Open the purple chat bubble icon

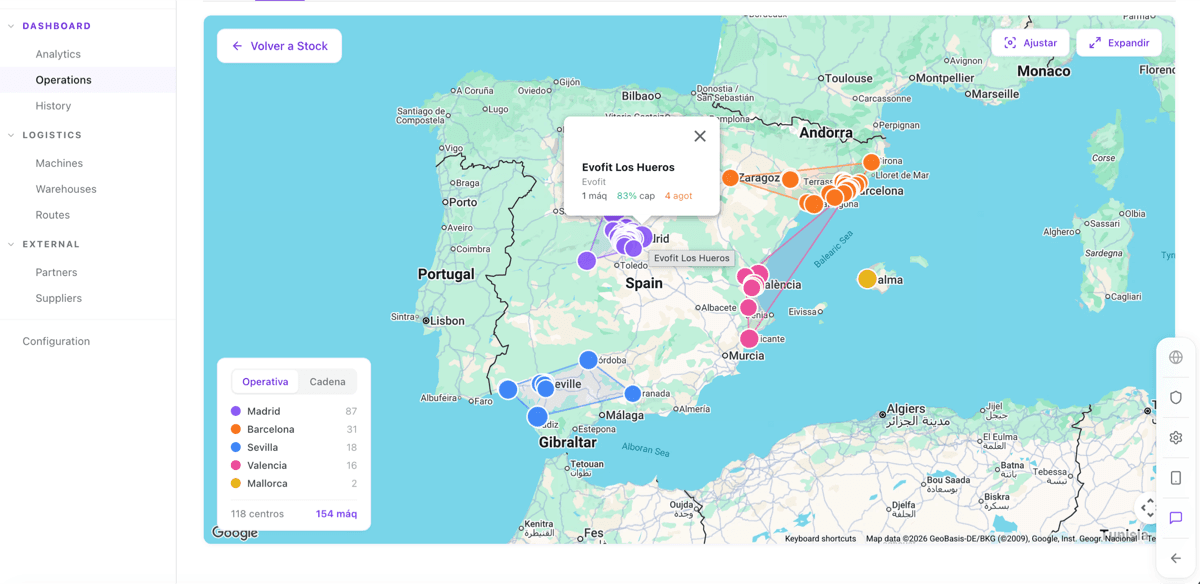(1176, 518)
